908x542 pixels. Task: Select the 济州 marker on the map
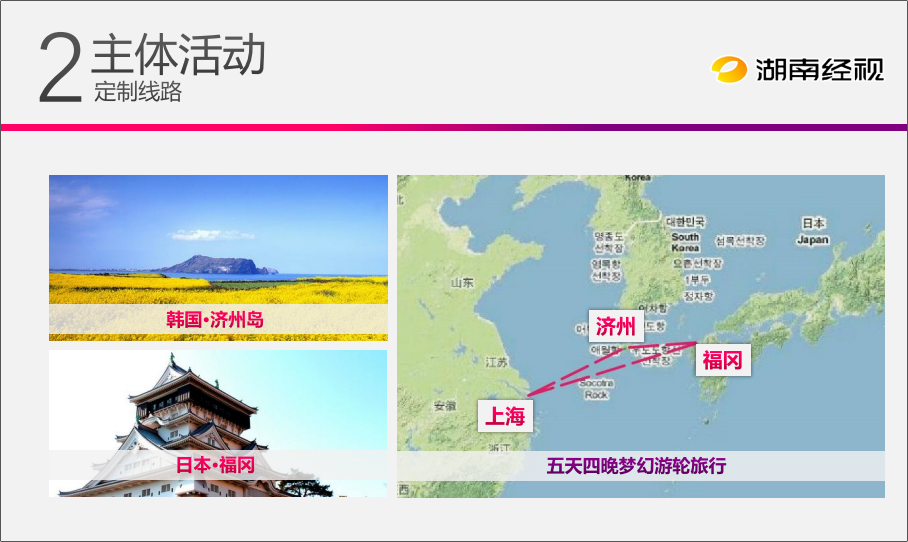615,327
